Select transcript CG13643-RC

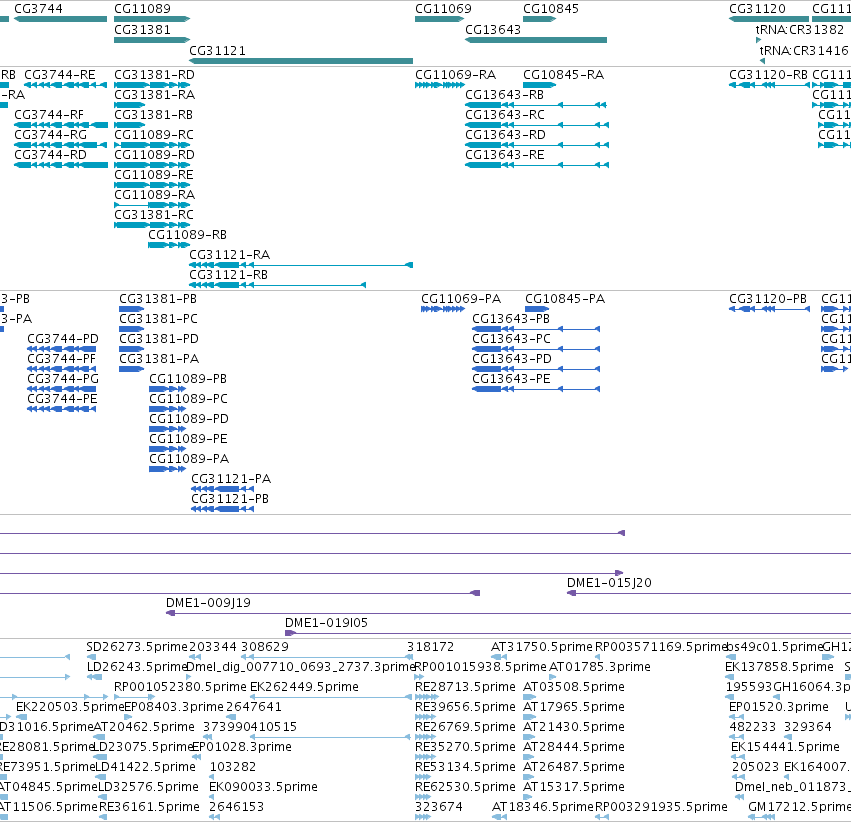[537, 125]
